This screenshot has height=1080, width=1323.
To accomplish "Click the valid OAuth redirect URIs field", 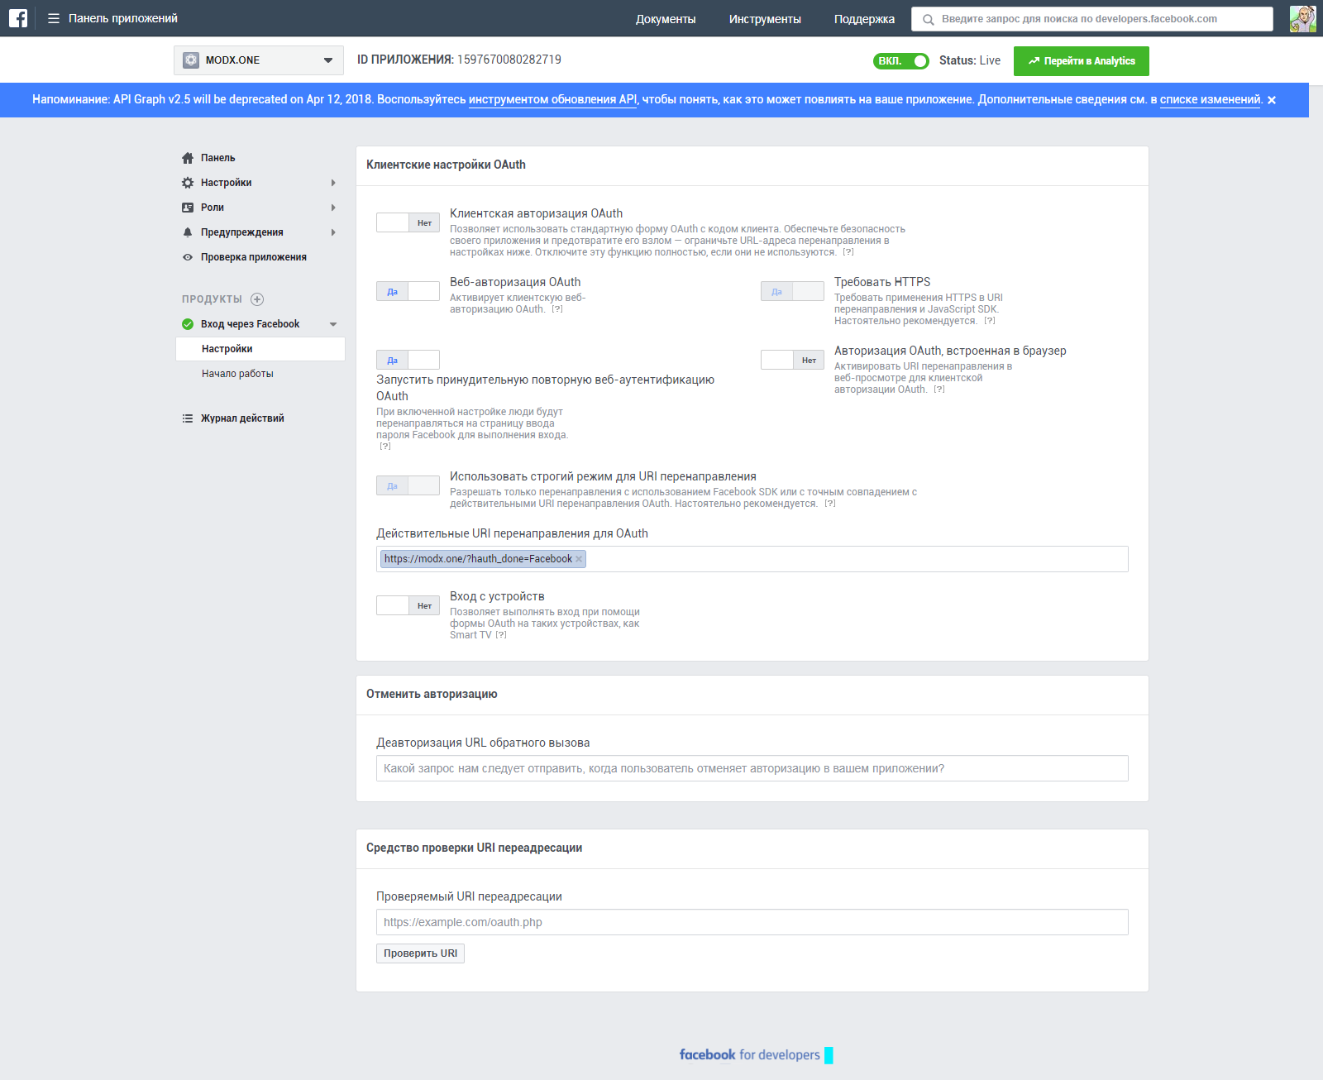I will coord(752,559).
